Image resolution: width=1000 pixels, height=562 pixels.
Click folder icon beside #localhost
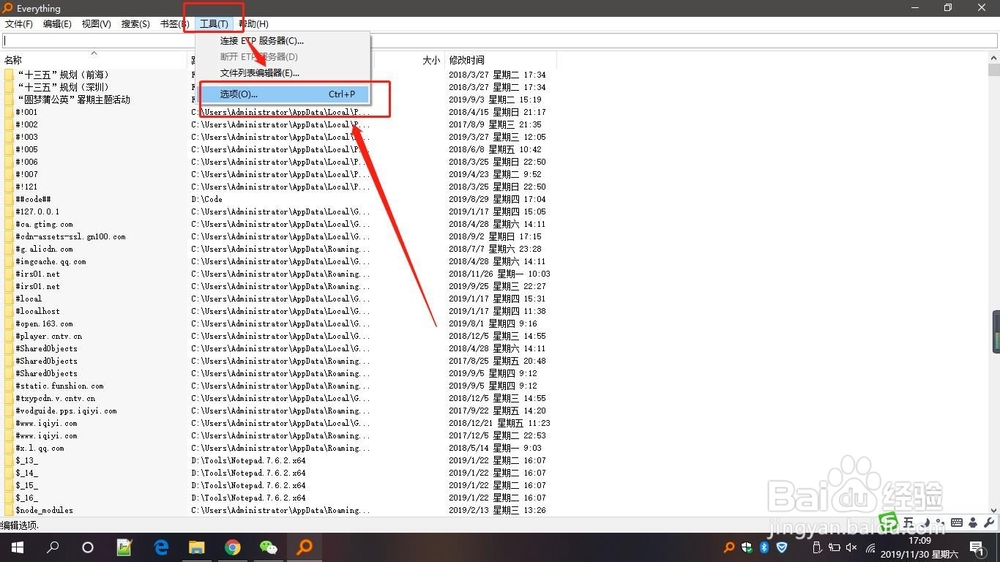click(x=8, y=311)
